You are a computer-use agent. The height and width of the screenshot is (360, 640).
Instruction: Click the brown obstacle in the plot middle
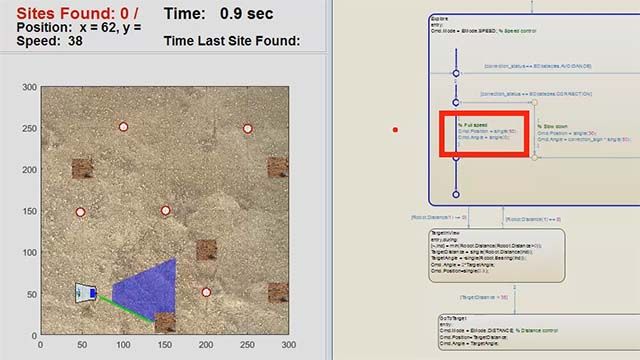[x=207, y=250]
